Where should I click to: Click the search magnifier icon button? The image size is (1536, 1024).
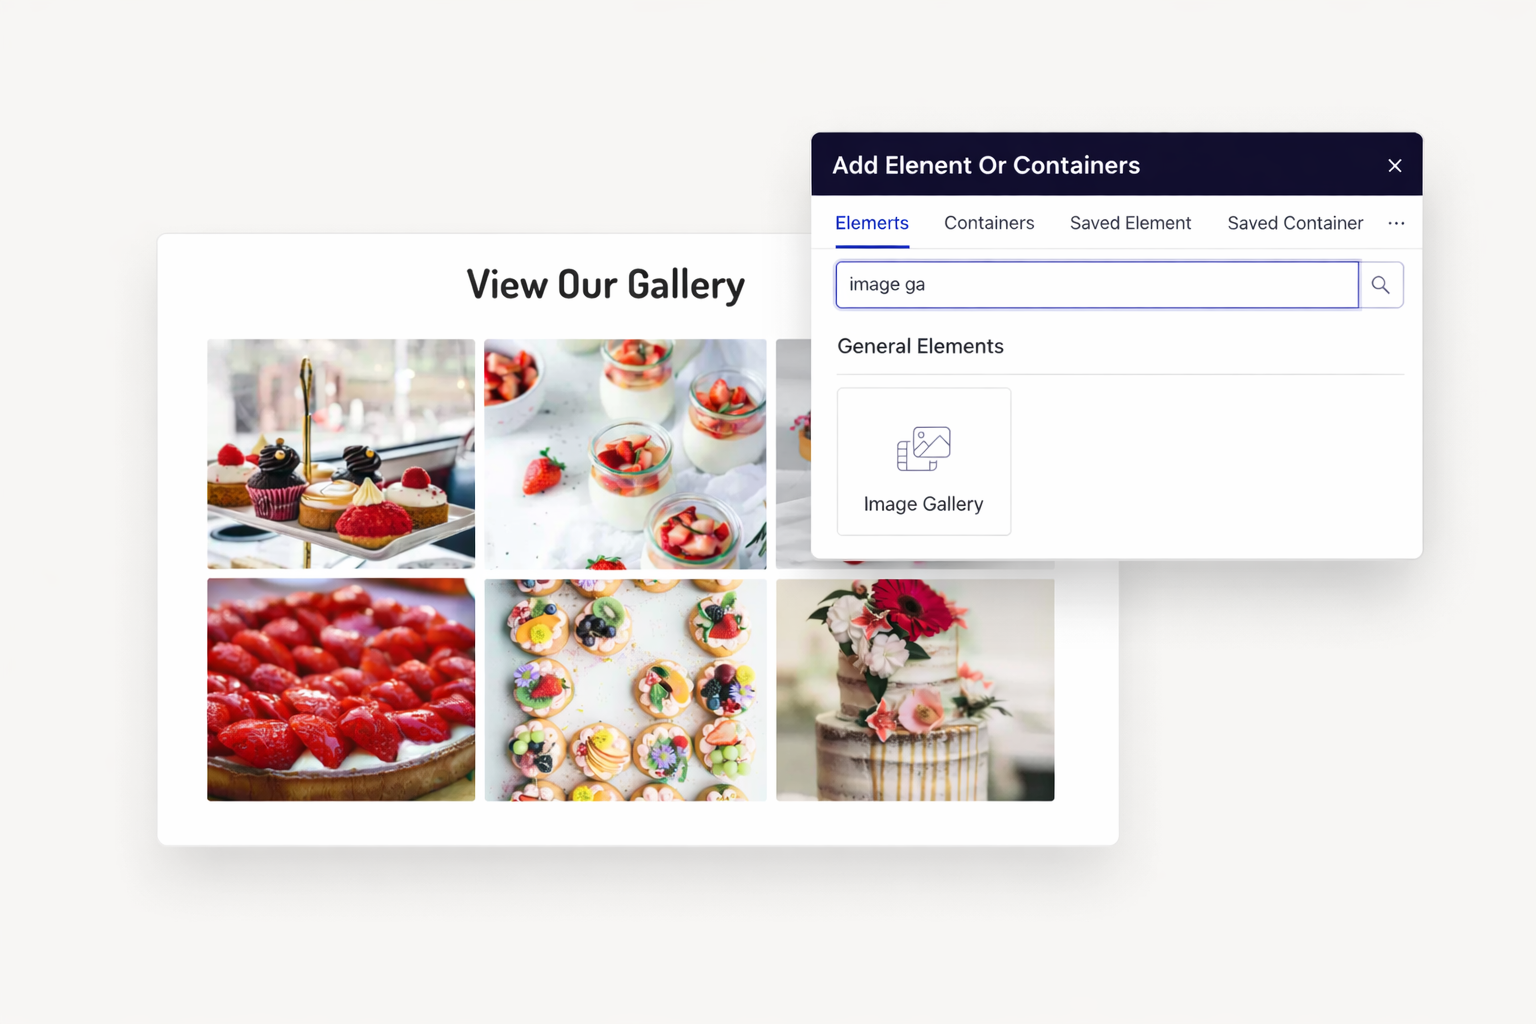[x=1381, y=285]
